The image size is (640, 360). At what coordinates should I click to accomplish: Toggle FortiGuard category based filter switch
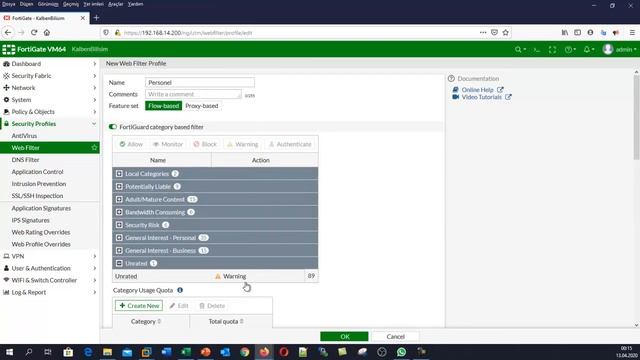tap(113, 127)
